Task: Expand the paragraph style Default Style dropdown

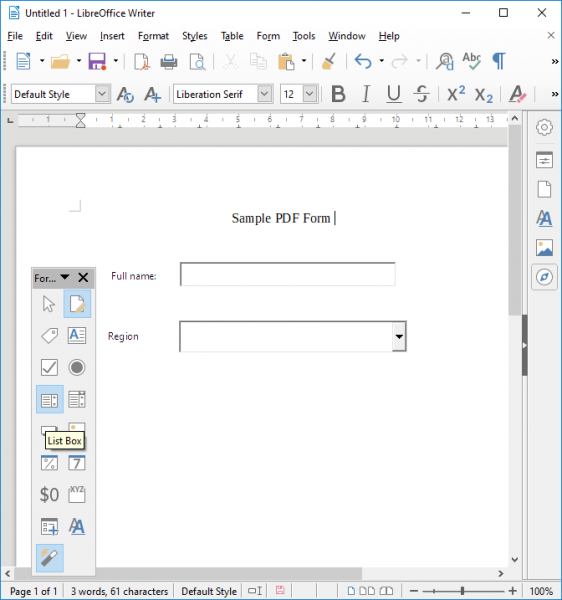Action: (102, 94)
